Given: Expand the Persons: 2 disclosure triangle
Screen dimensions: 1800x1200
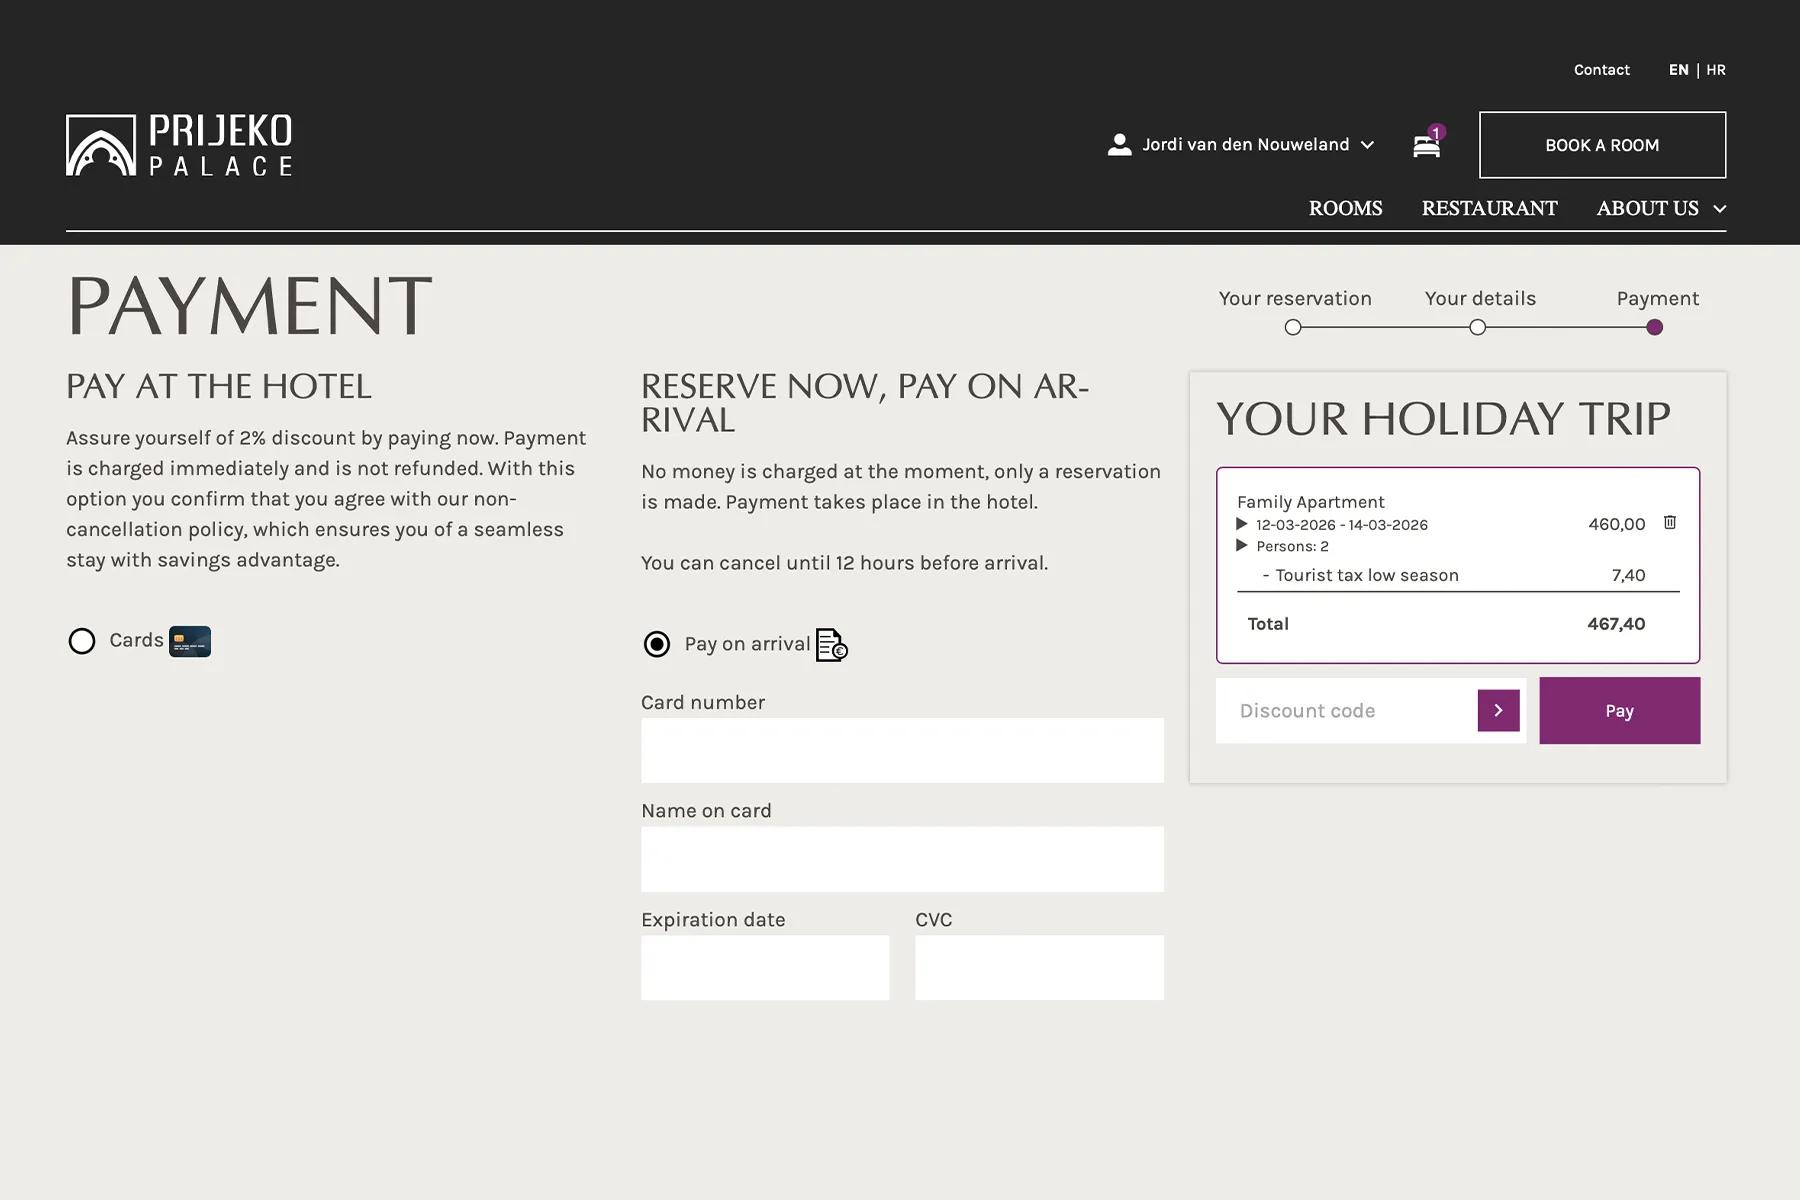Looking at the screenshot, I should [x=1242, y=546].
